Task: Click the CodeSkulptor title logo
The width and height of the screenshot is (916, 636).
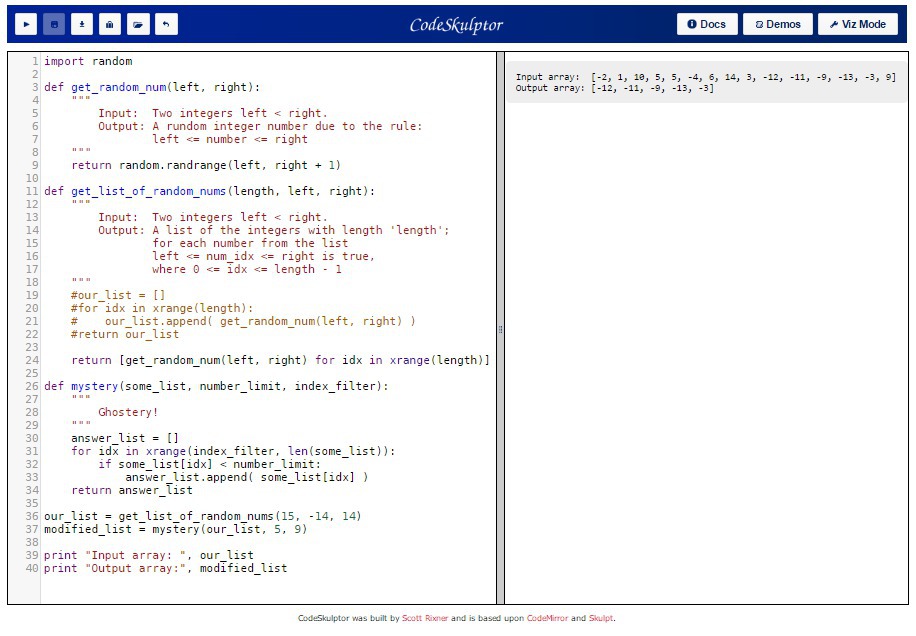Action: coord(456,25)
